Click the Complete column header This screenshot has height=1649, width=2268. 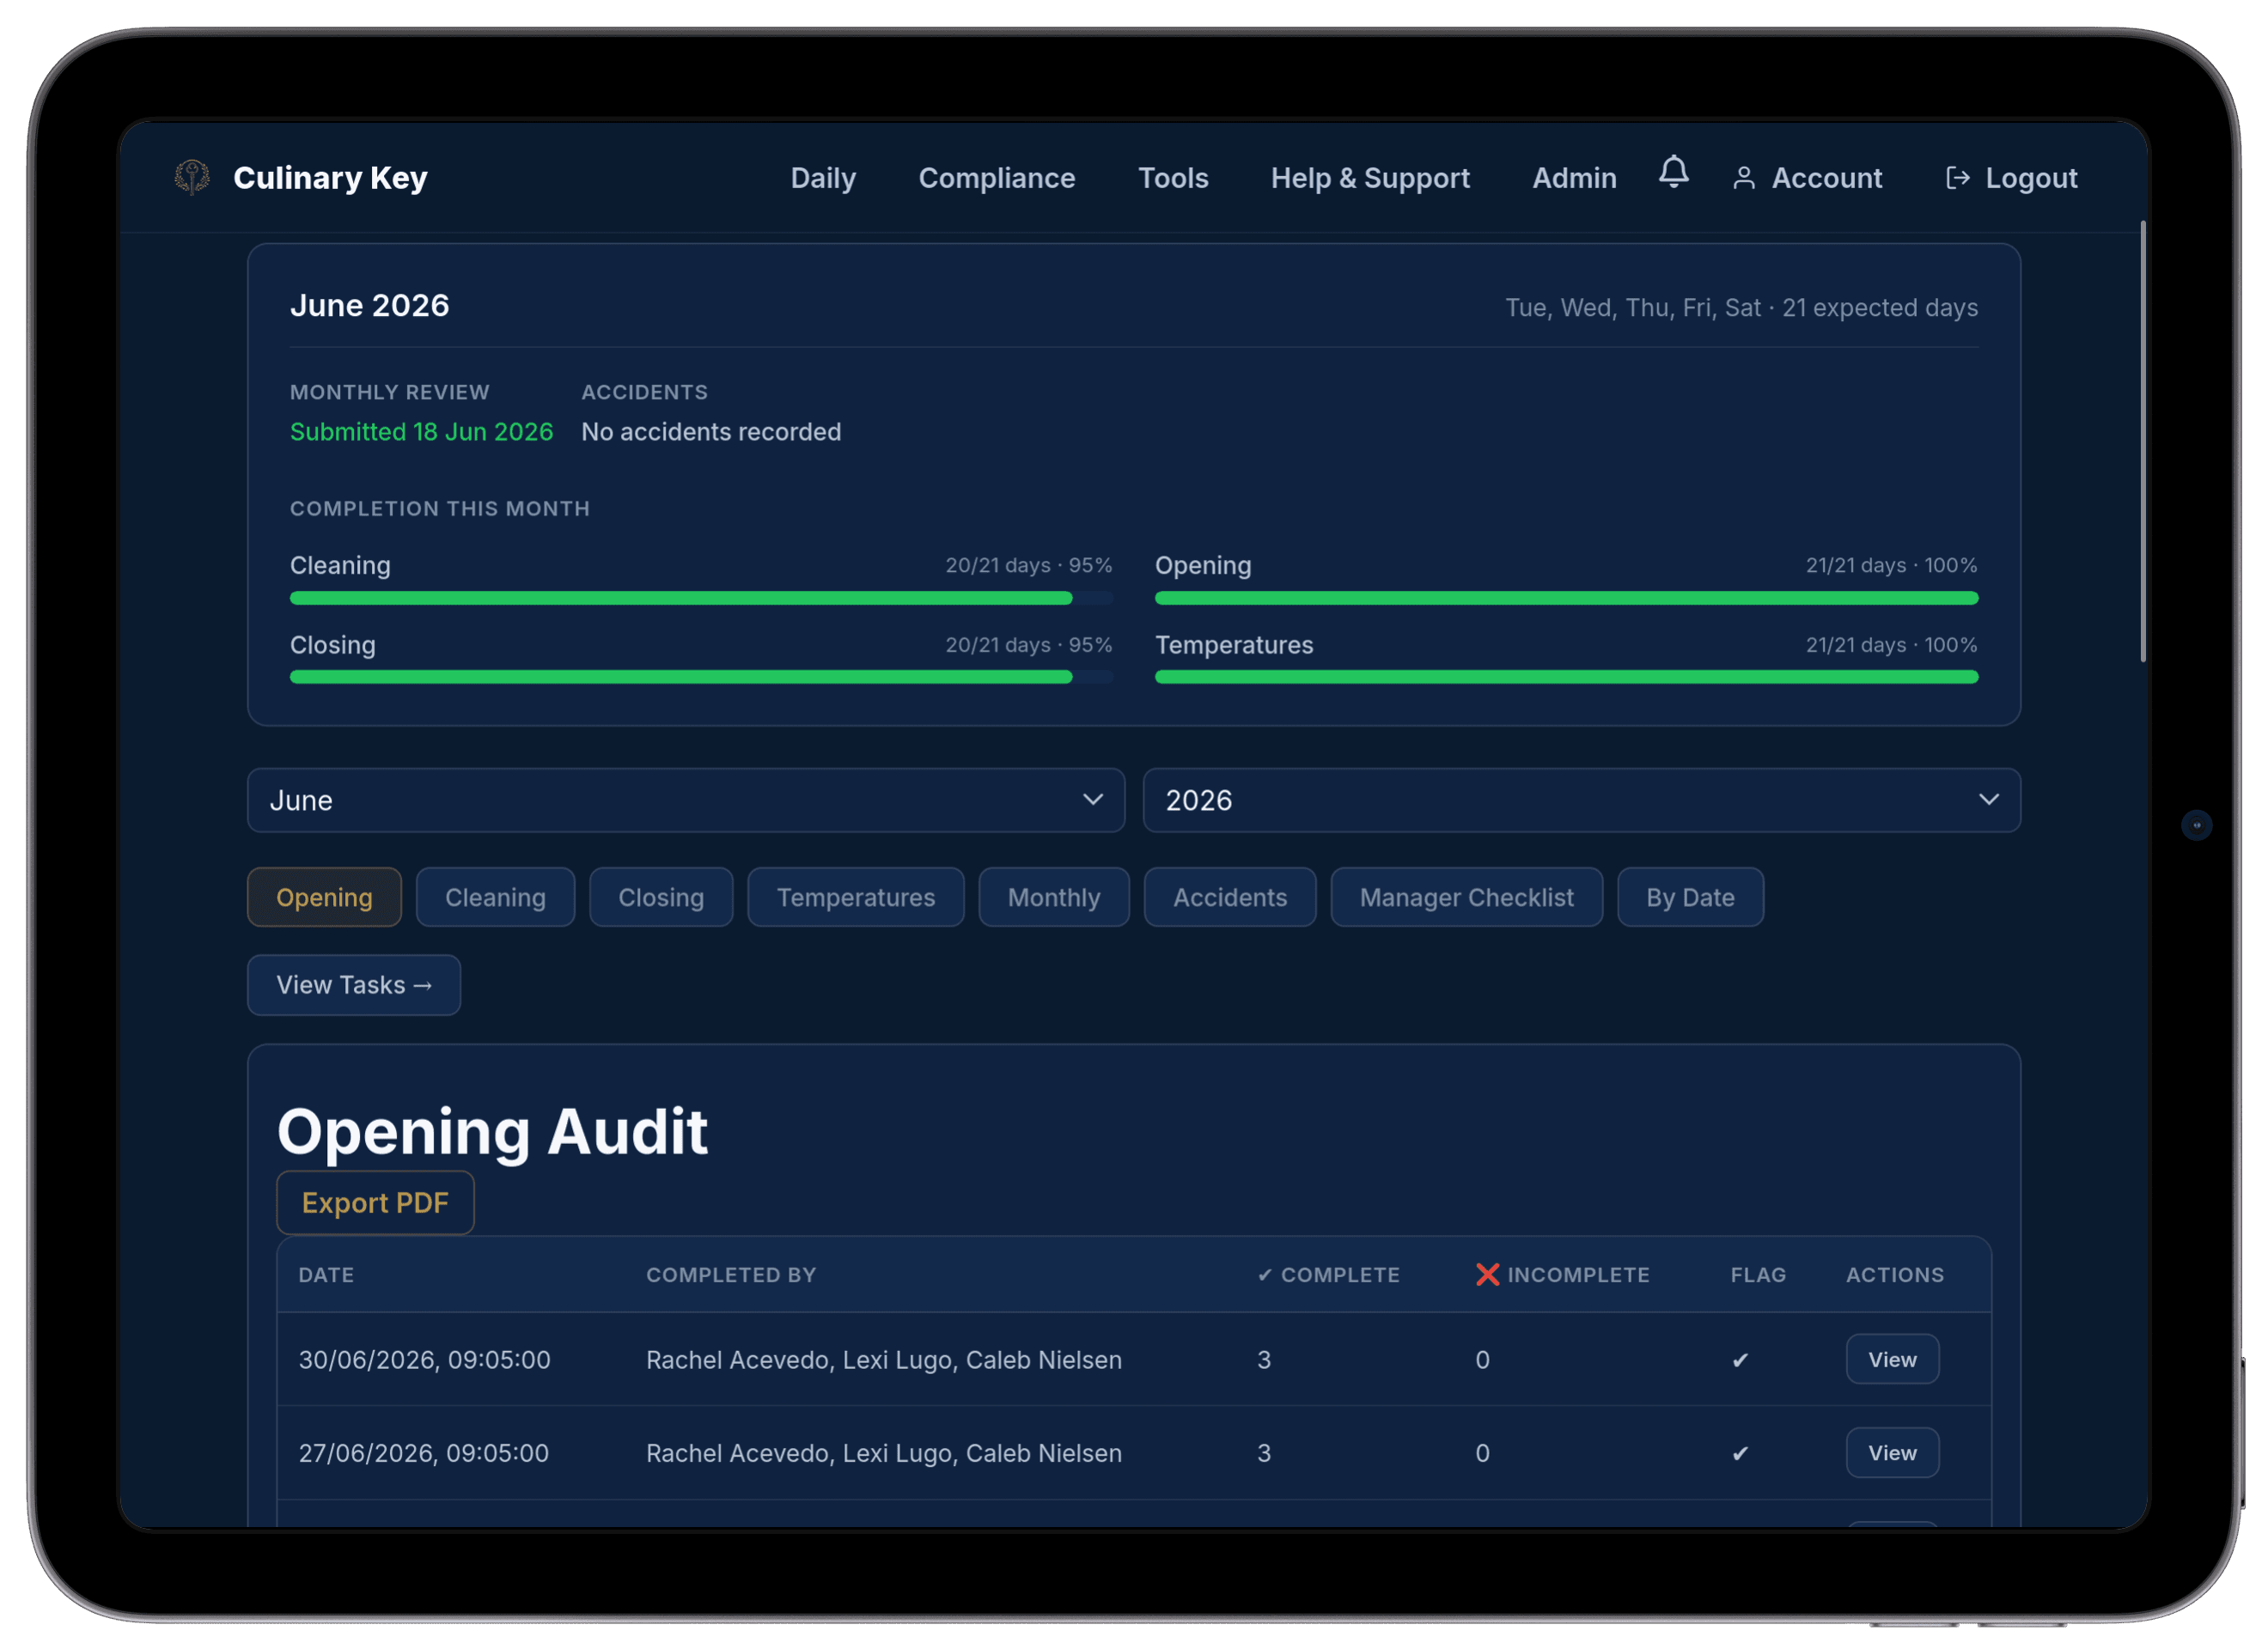click(1328, 1274)
